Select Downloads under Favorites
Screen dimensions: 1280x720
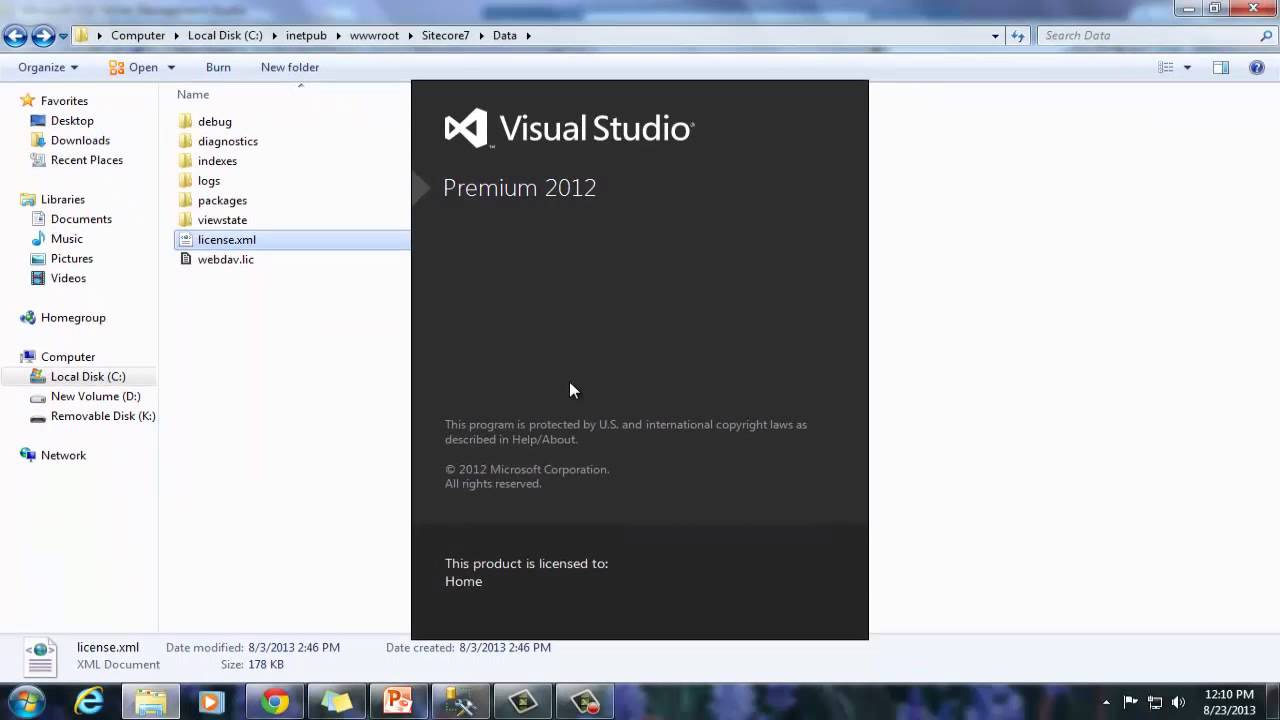[x=80, y=140]
